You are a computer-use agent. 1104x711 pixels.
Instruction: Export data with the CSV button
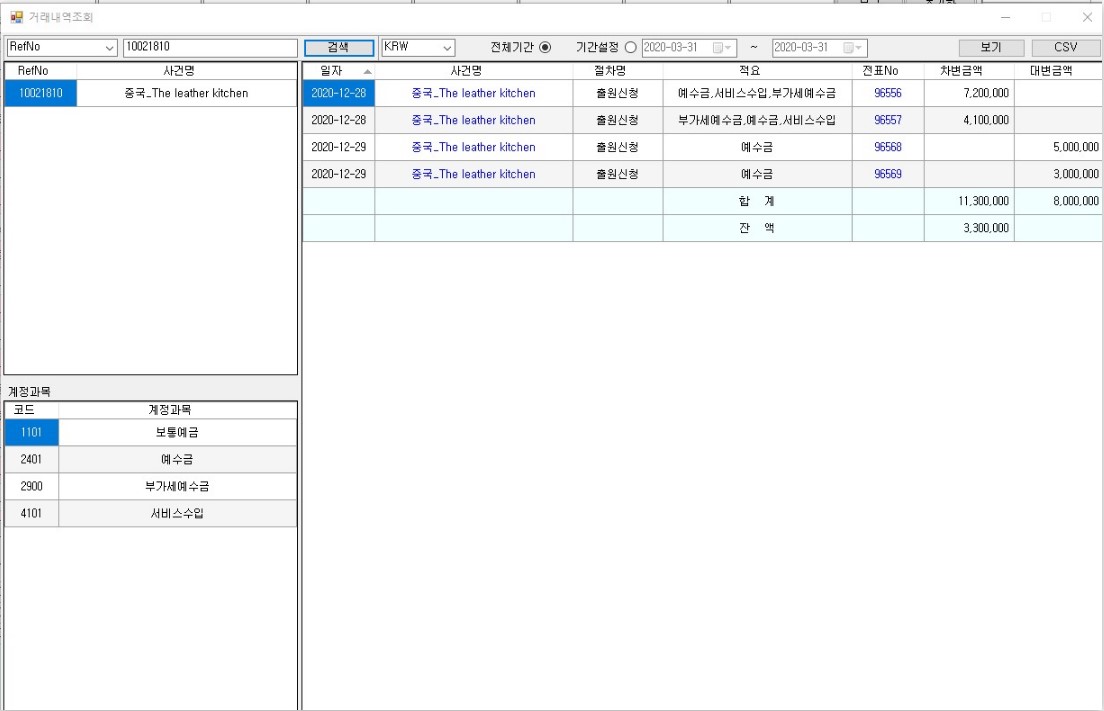pyautogui.click(x=1065, y=48)
